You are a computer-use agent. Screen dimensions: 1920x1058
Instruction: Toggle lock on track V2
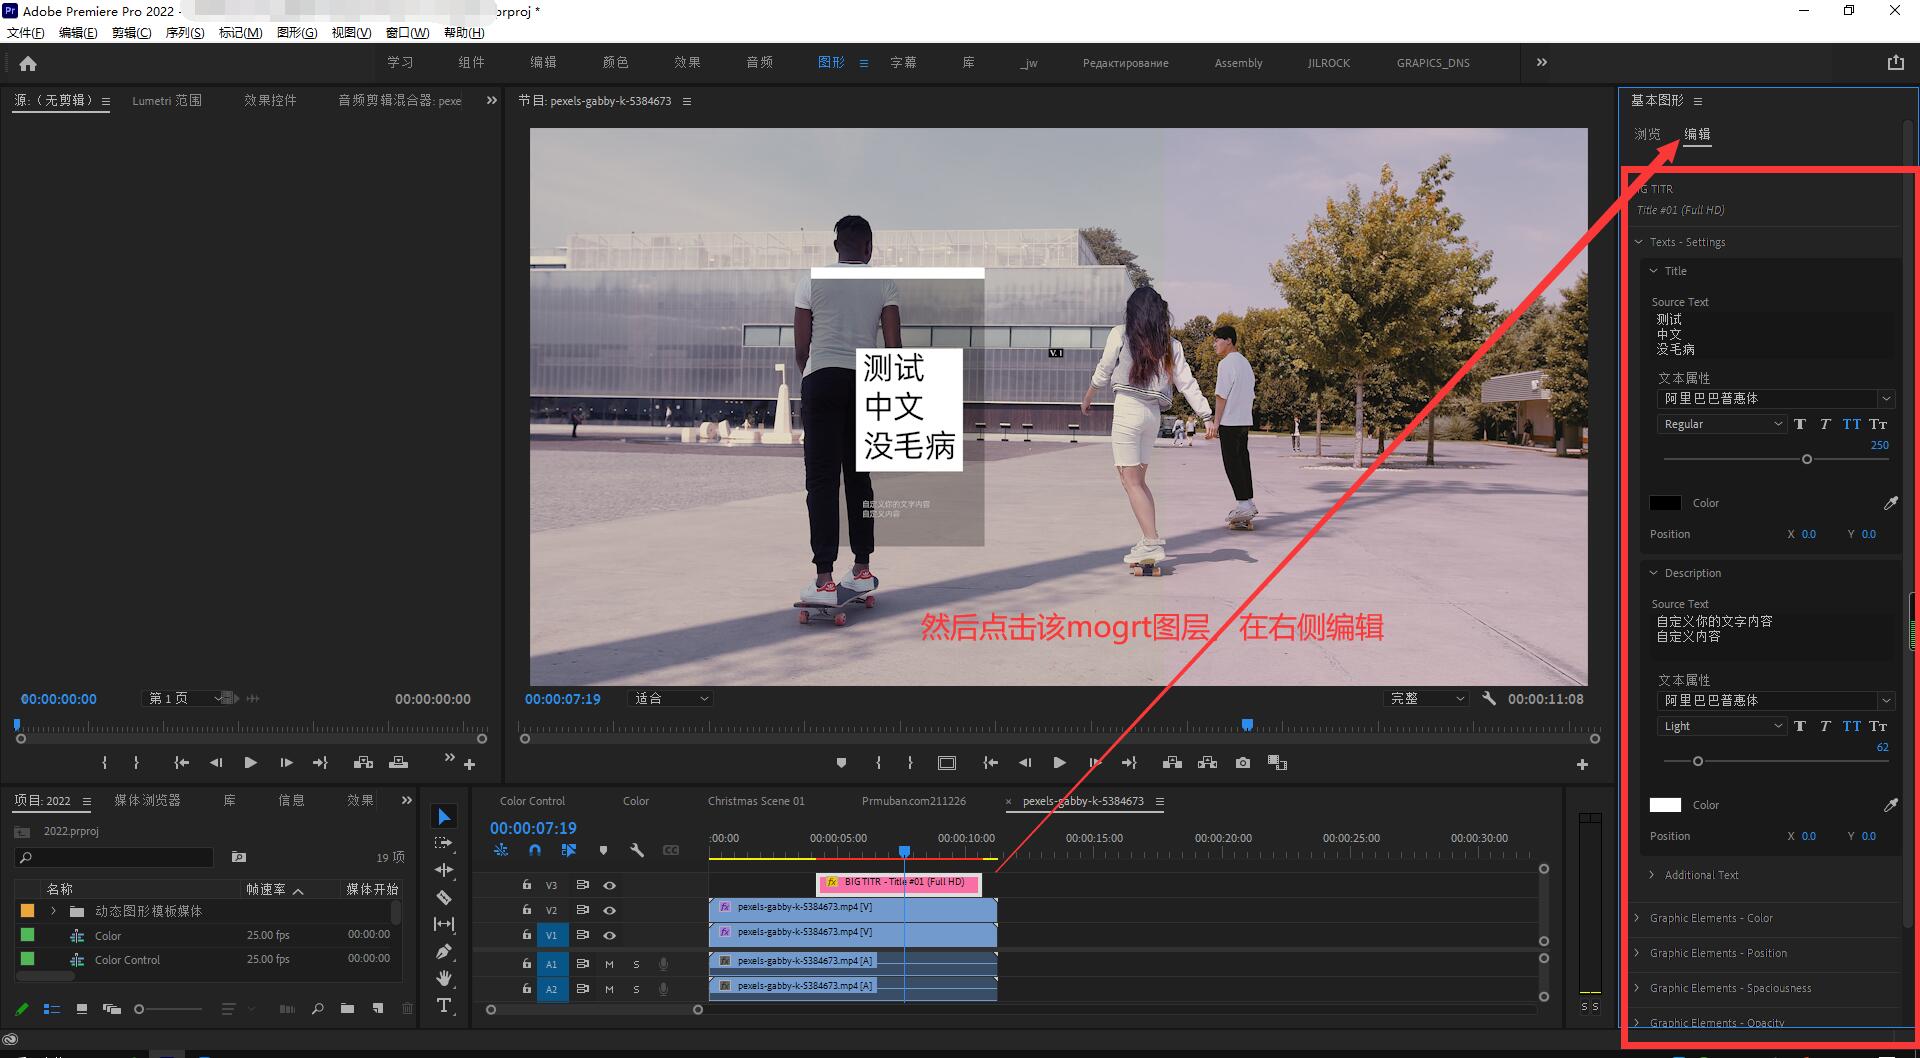click(x=526, y=910)
